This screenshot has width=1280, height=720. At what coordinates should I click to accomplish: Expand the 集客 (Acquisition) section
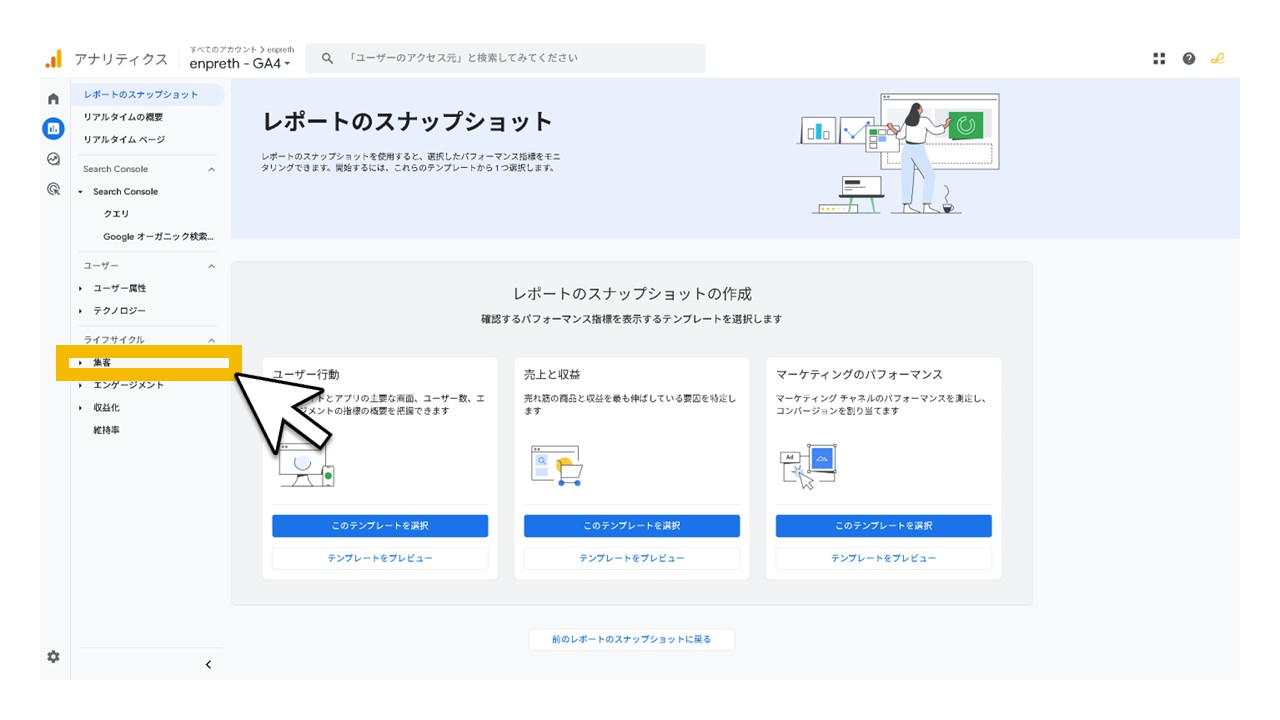[x=105, y=364]
